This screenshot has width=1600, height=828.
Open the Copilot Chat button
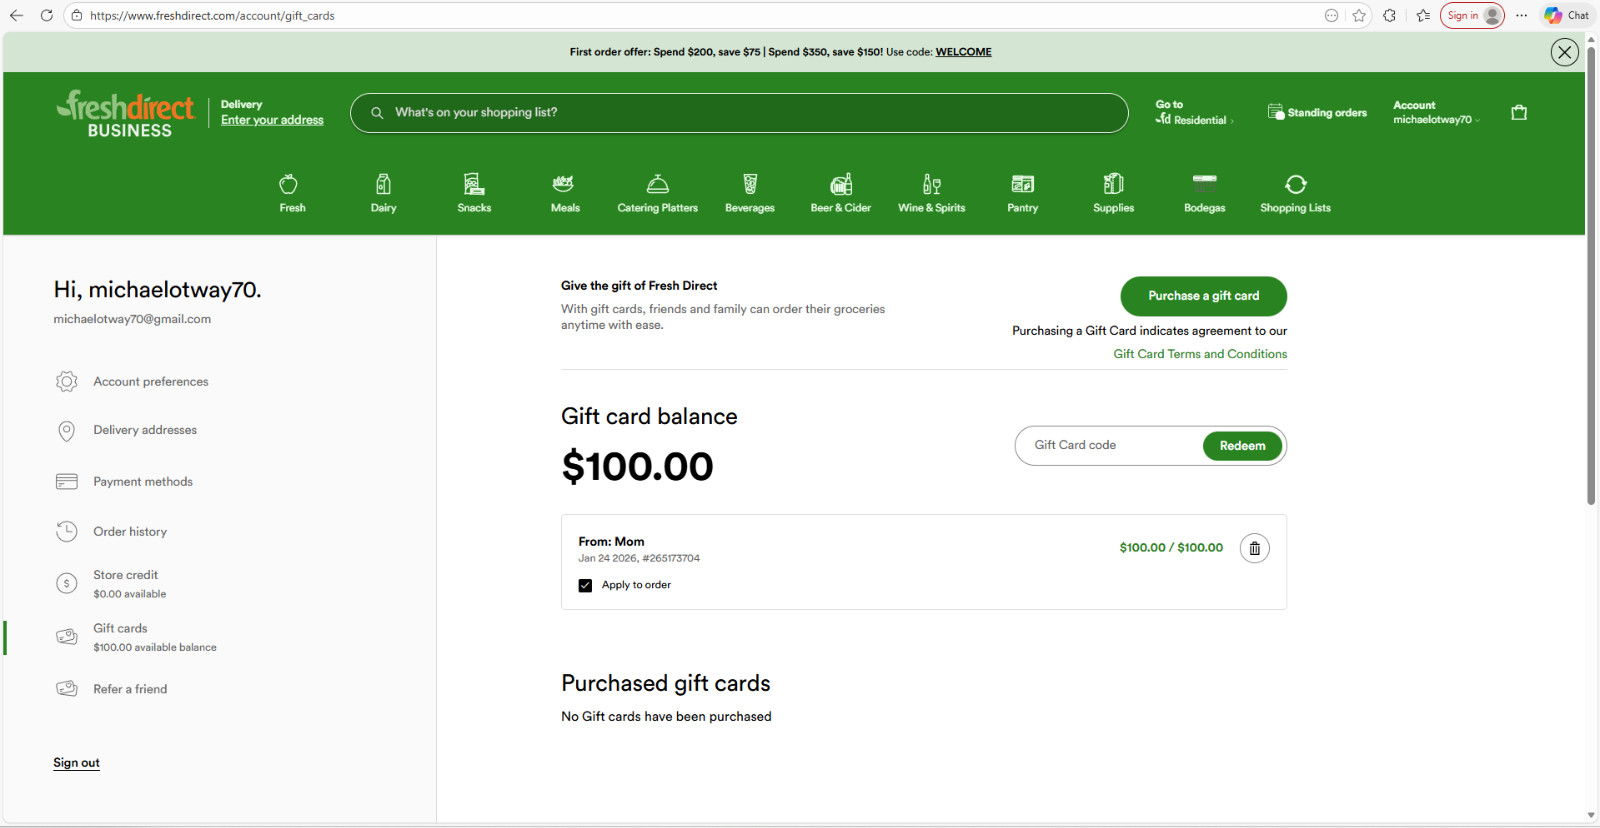pyautogui.click(x=1566, y=15)
